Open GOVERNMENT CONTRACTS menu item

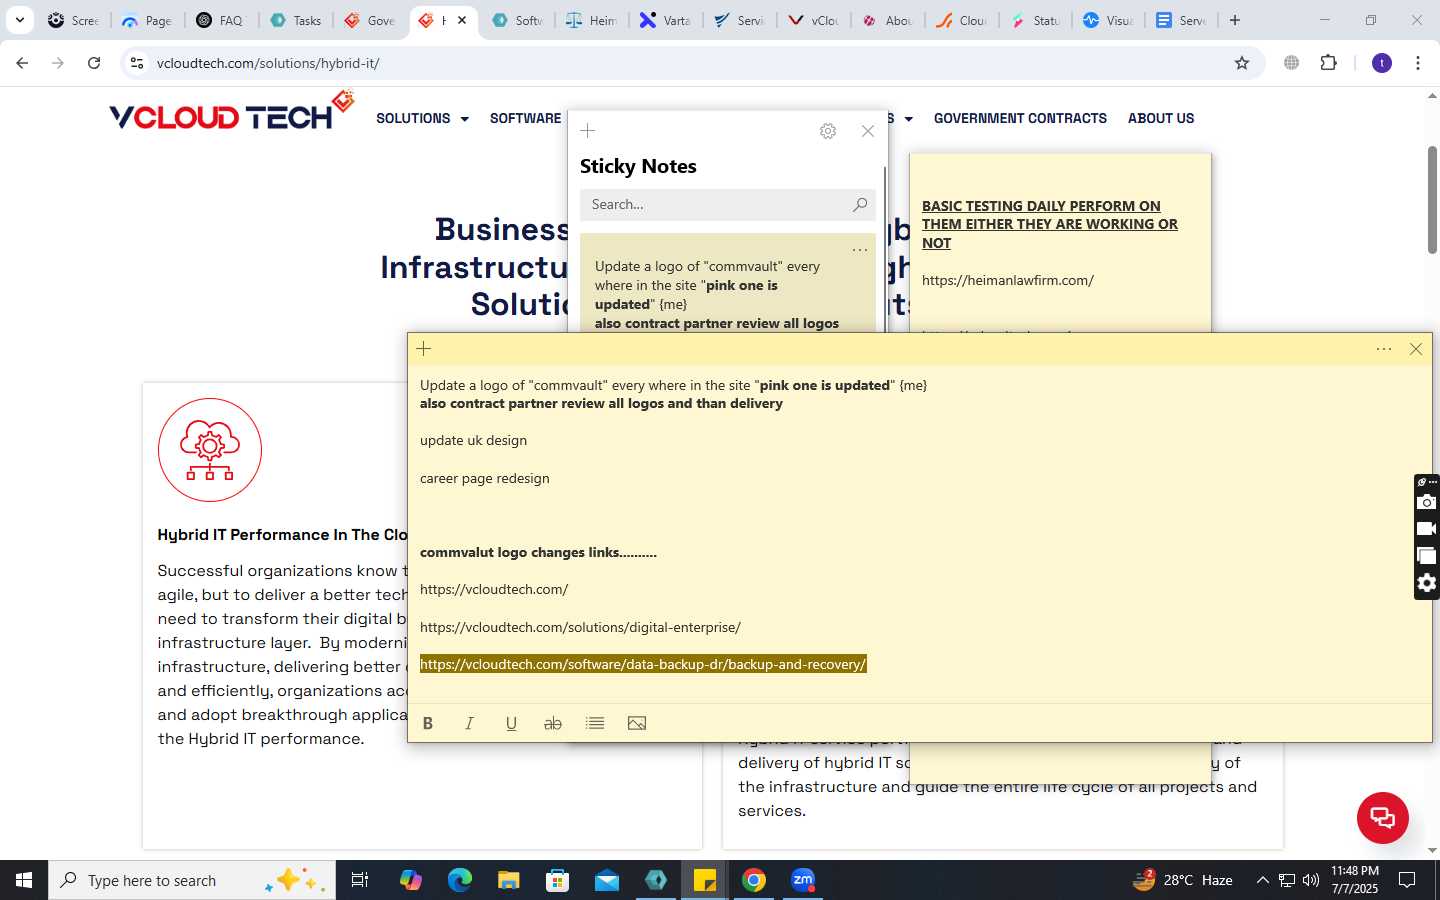pyautogui.click(x=1020, y=118)
